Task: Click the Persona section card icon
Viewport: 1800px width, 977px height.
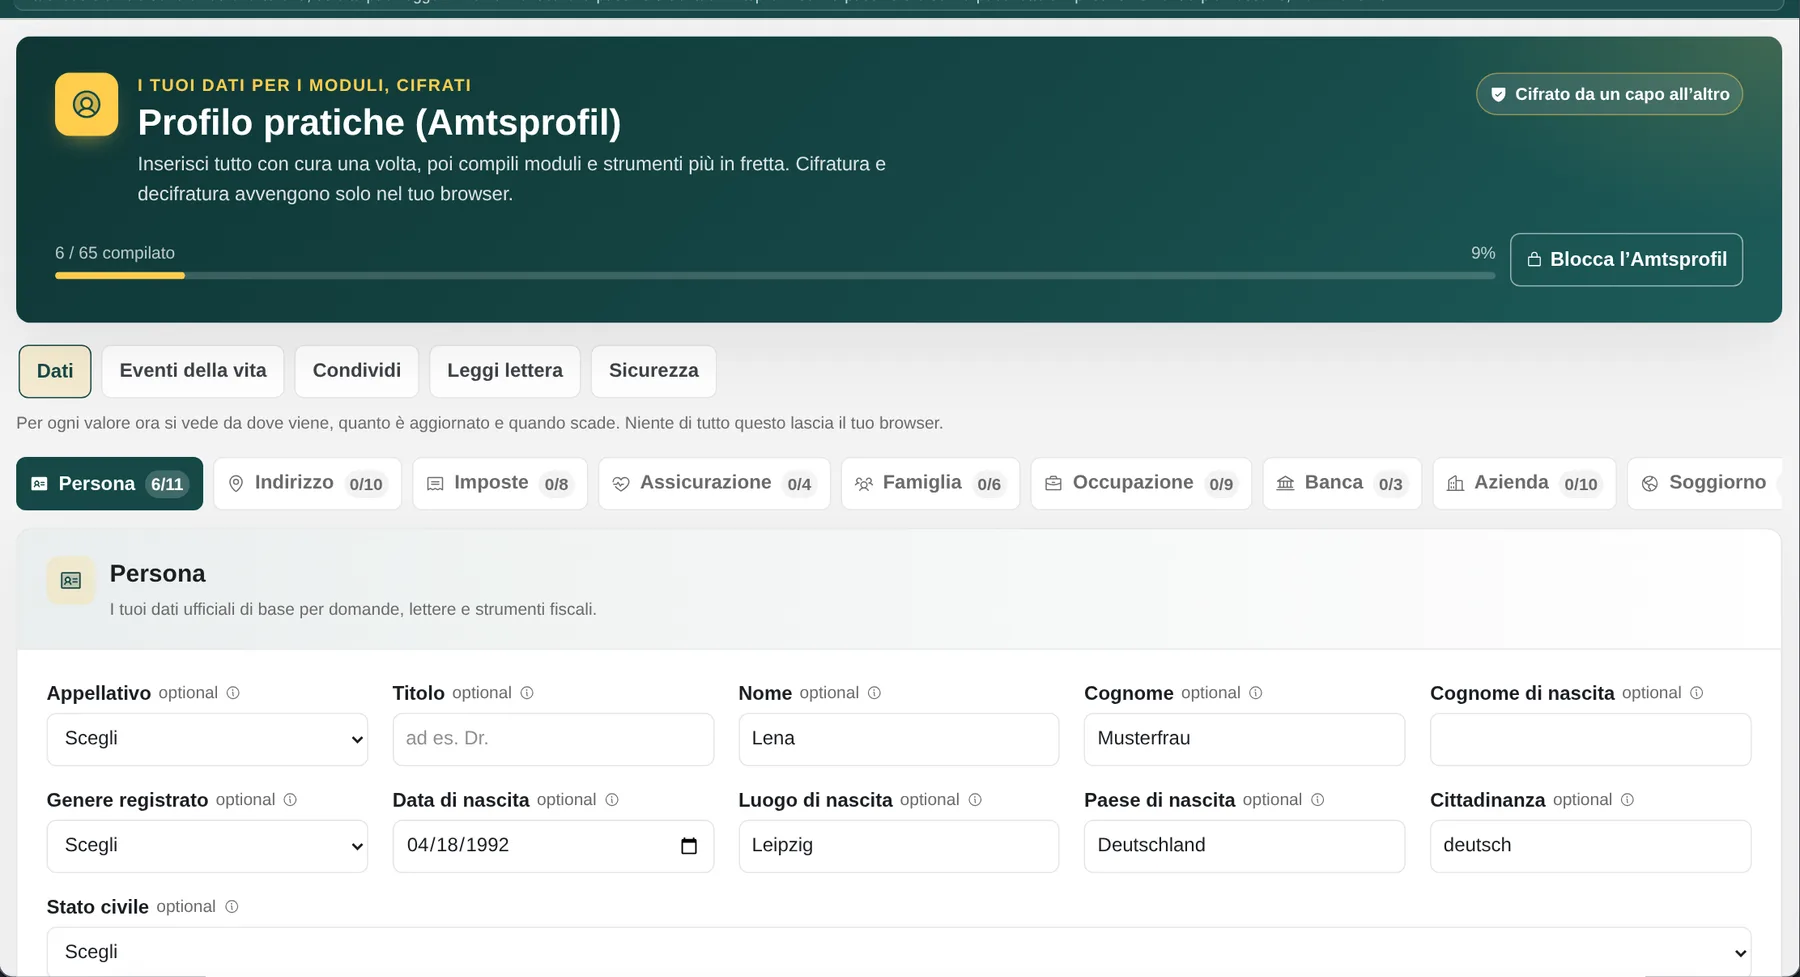Action: click(x=71, y=580)
